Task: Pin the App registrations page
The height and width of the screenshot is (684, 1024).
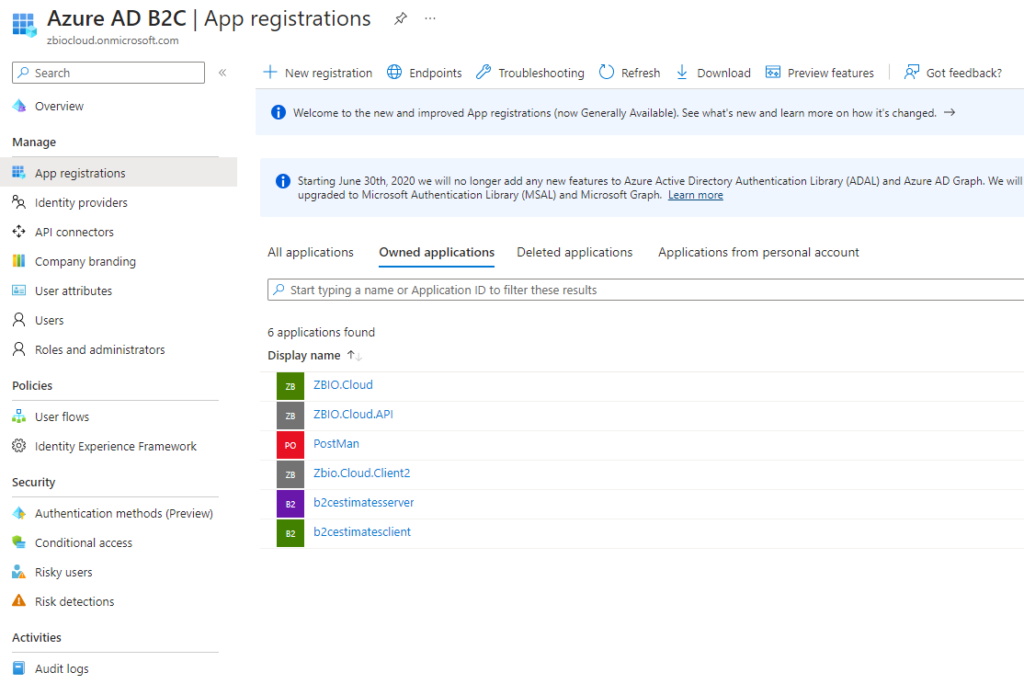Action: pos(400,18)
